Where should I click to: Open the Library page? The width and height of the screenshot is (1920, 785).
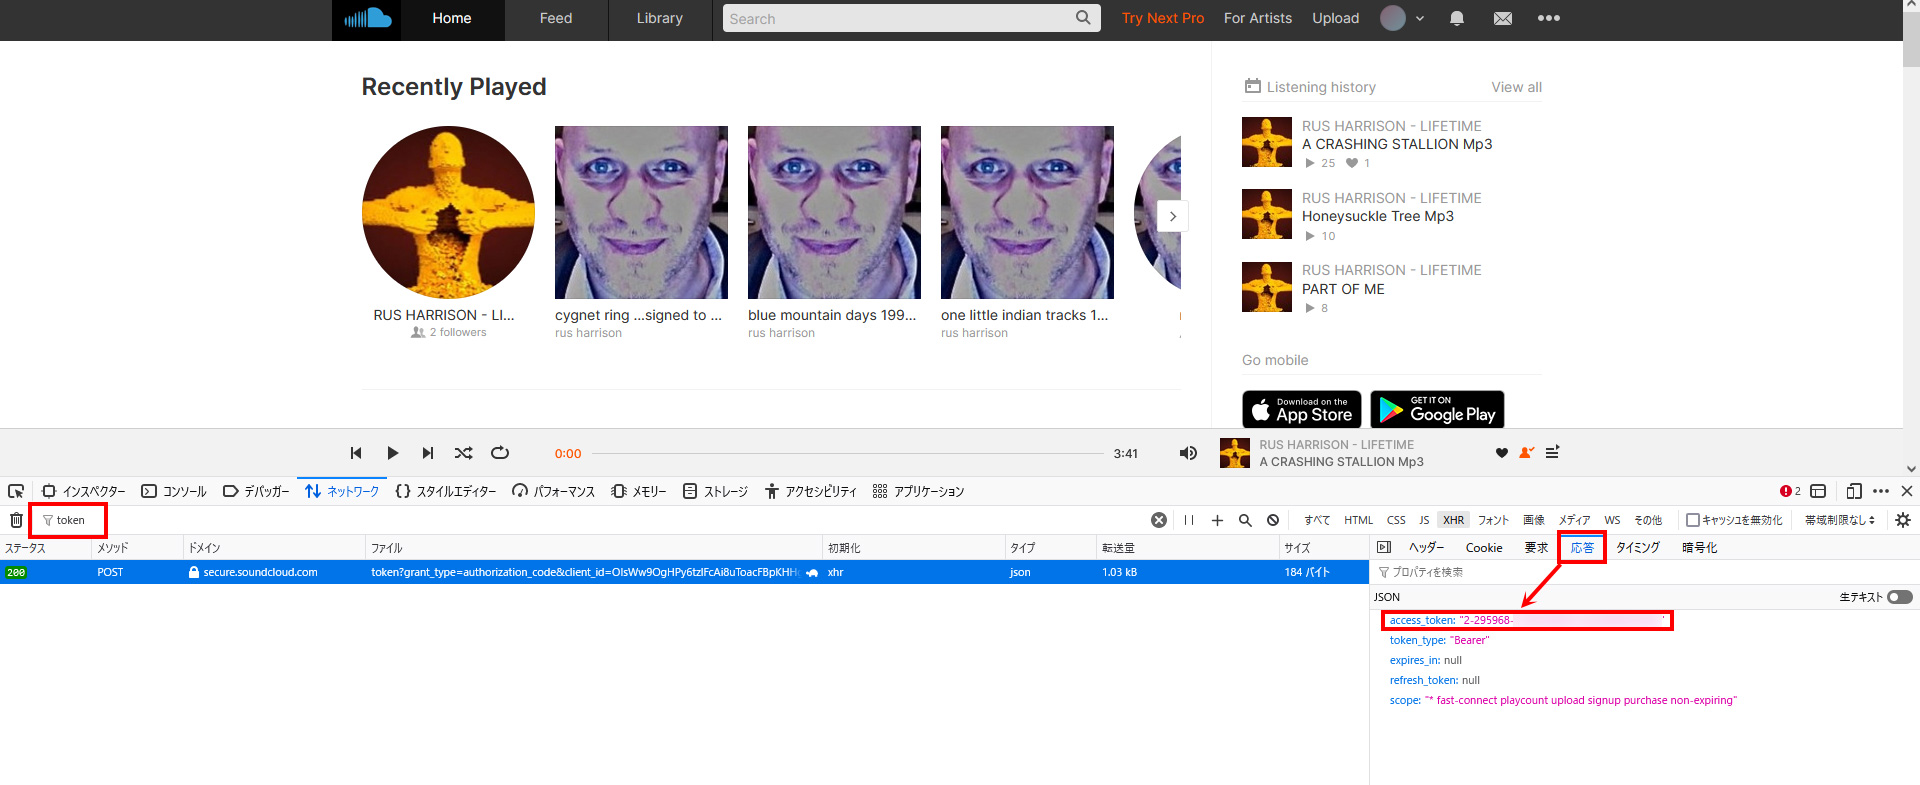(x=660, y=18)
